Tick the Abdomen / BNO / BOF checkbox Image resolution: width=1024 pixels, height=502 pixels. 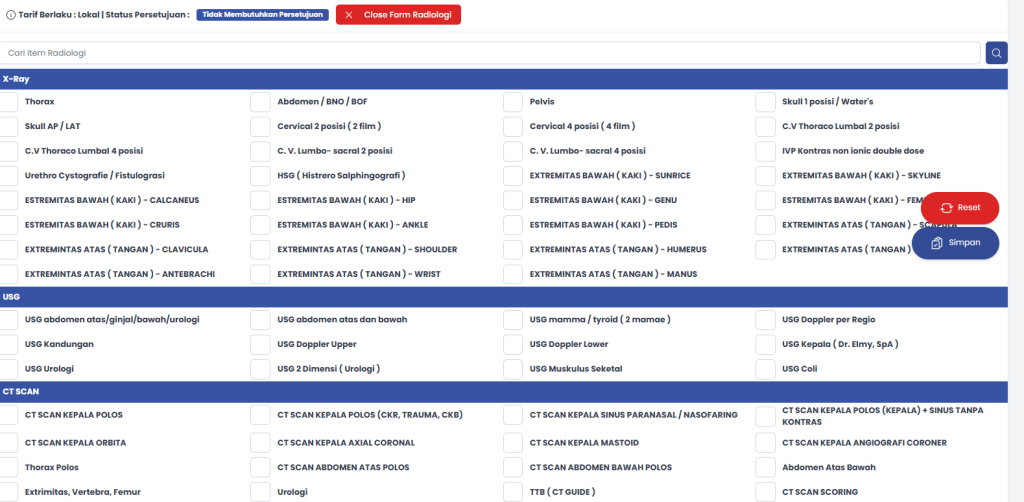point(260,102)
